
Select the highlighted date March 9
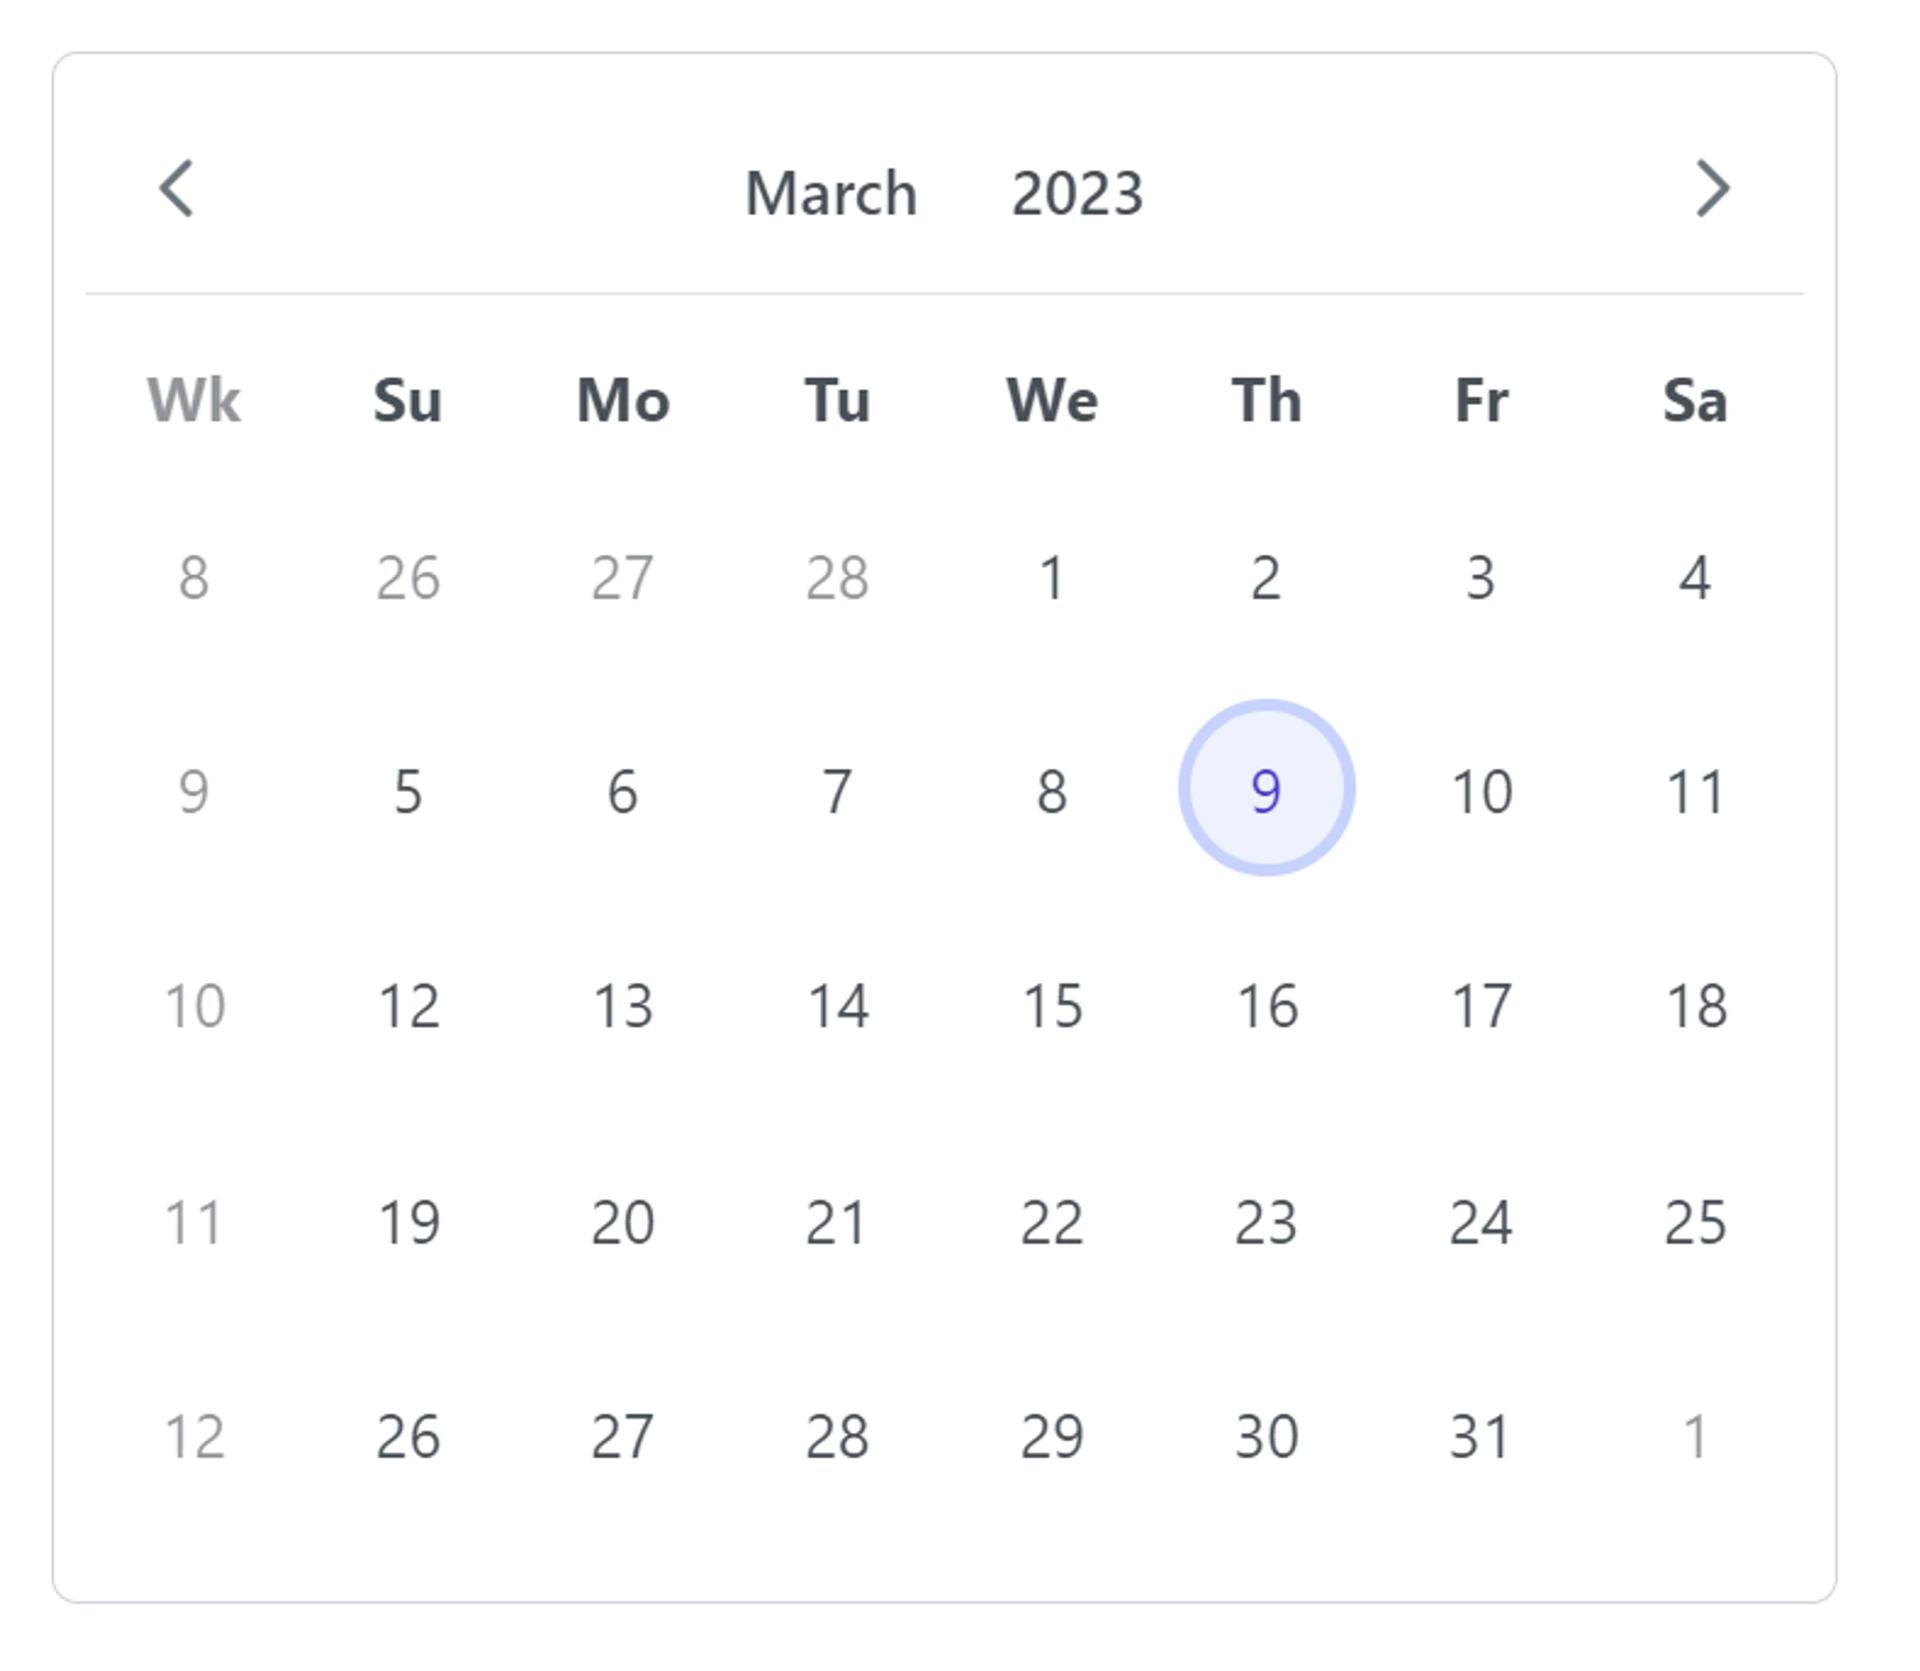(x=1266, y=790)
